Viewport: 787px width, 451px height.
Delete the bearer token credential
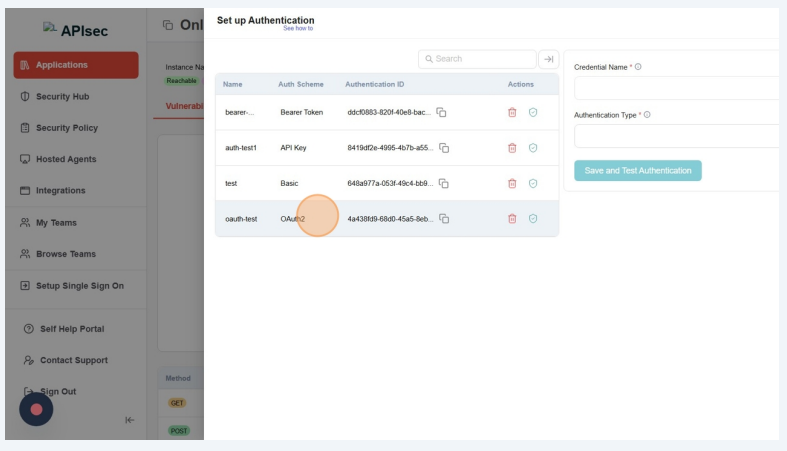pyautogui.click(x=512, y=112)
